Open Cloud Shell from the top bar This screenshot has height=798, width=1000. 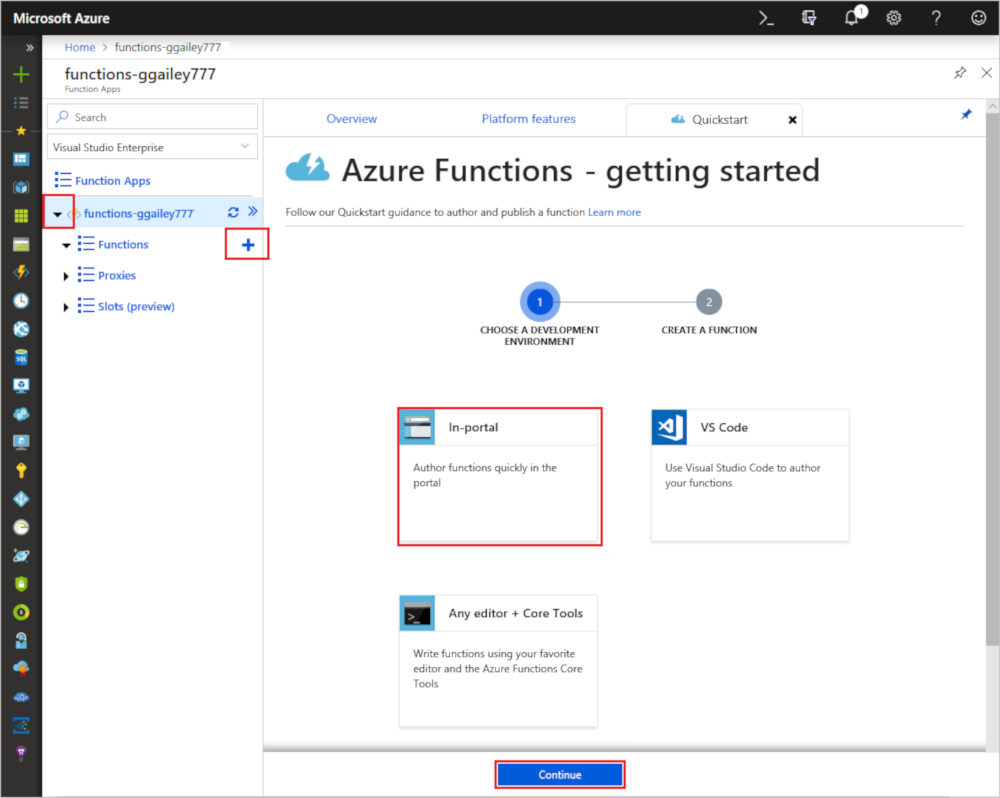(766, 18)
